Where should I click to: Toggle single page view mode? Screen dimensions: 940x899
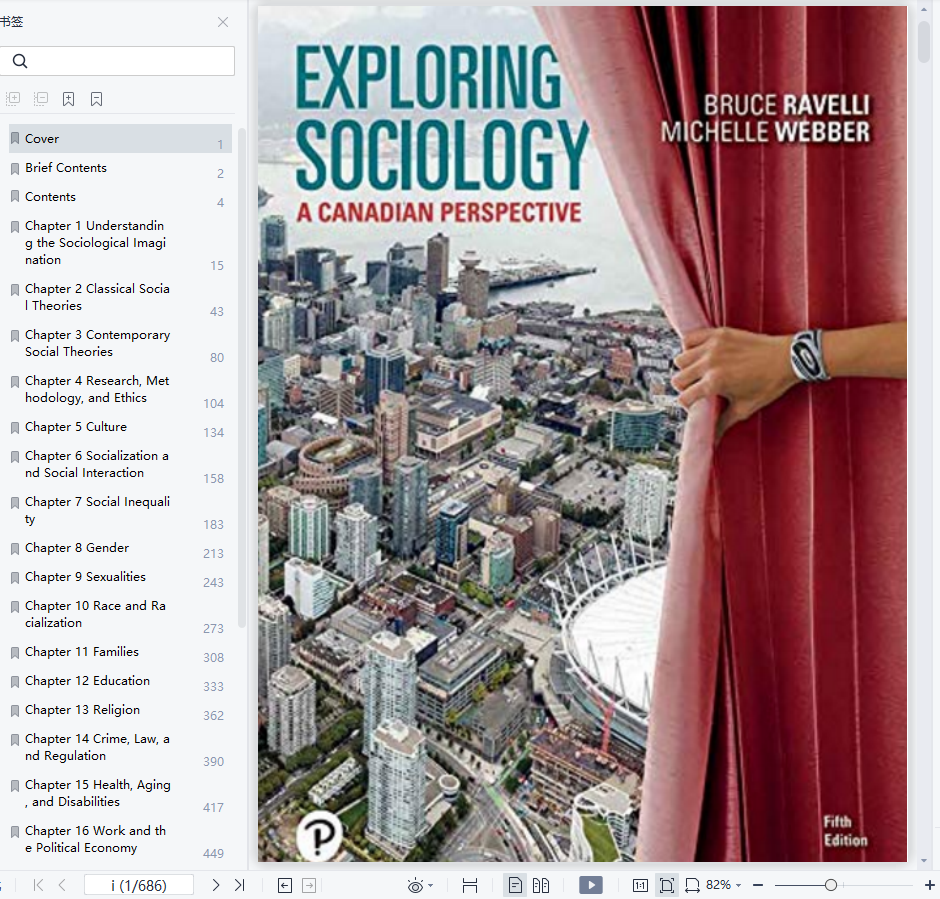pos(515,885)
